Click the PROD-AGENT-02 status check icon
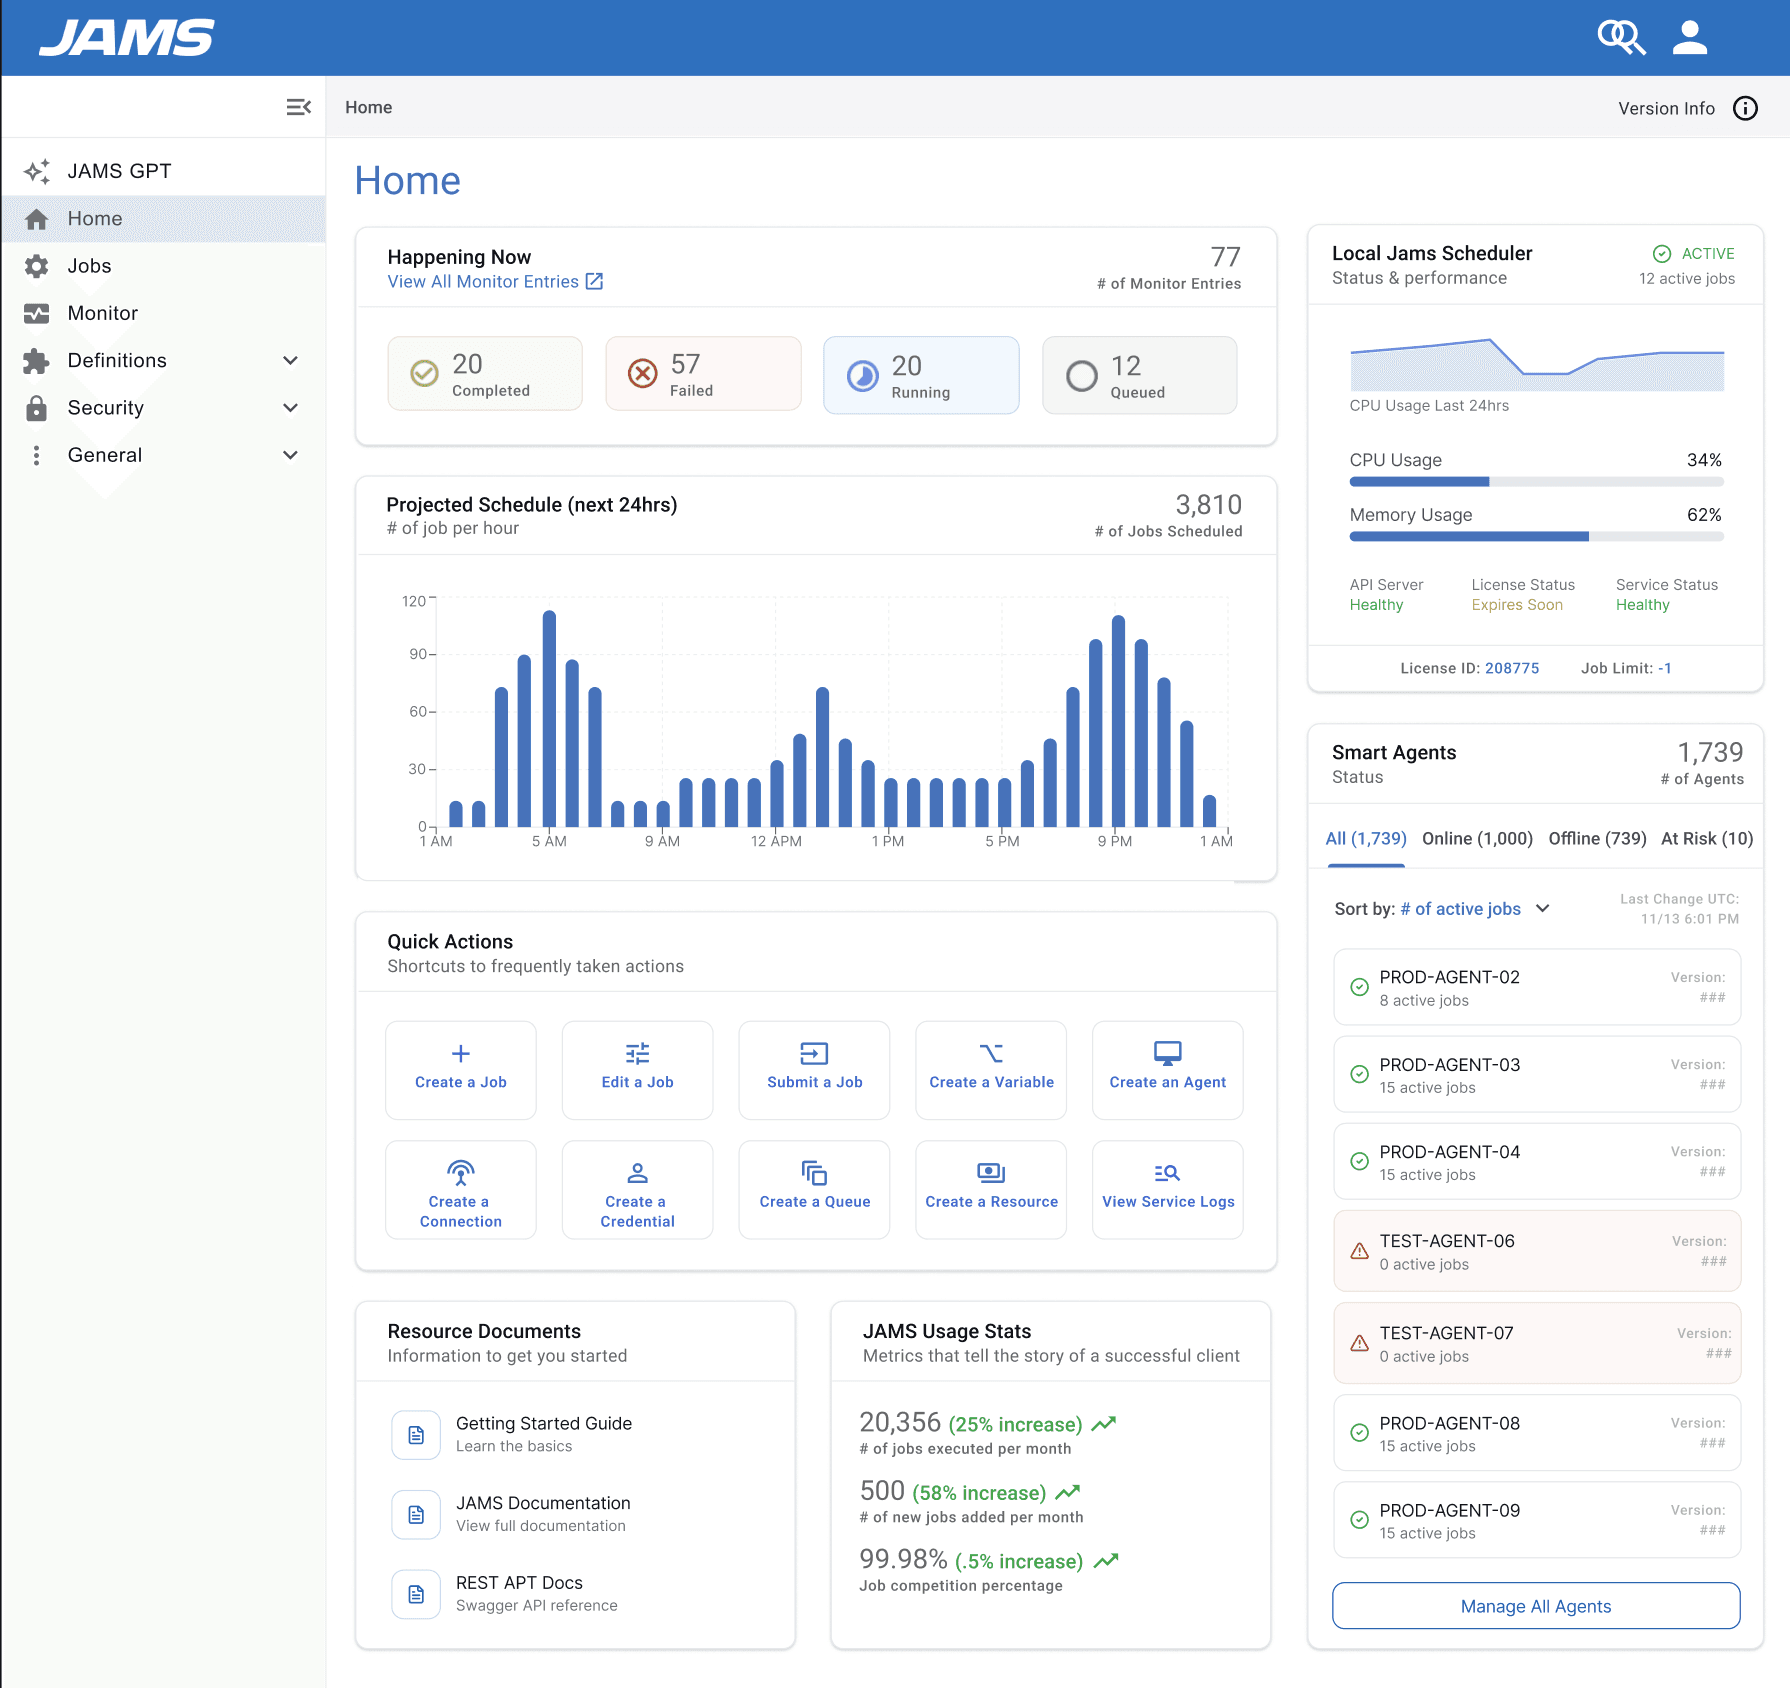 [1360, 987]
